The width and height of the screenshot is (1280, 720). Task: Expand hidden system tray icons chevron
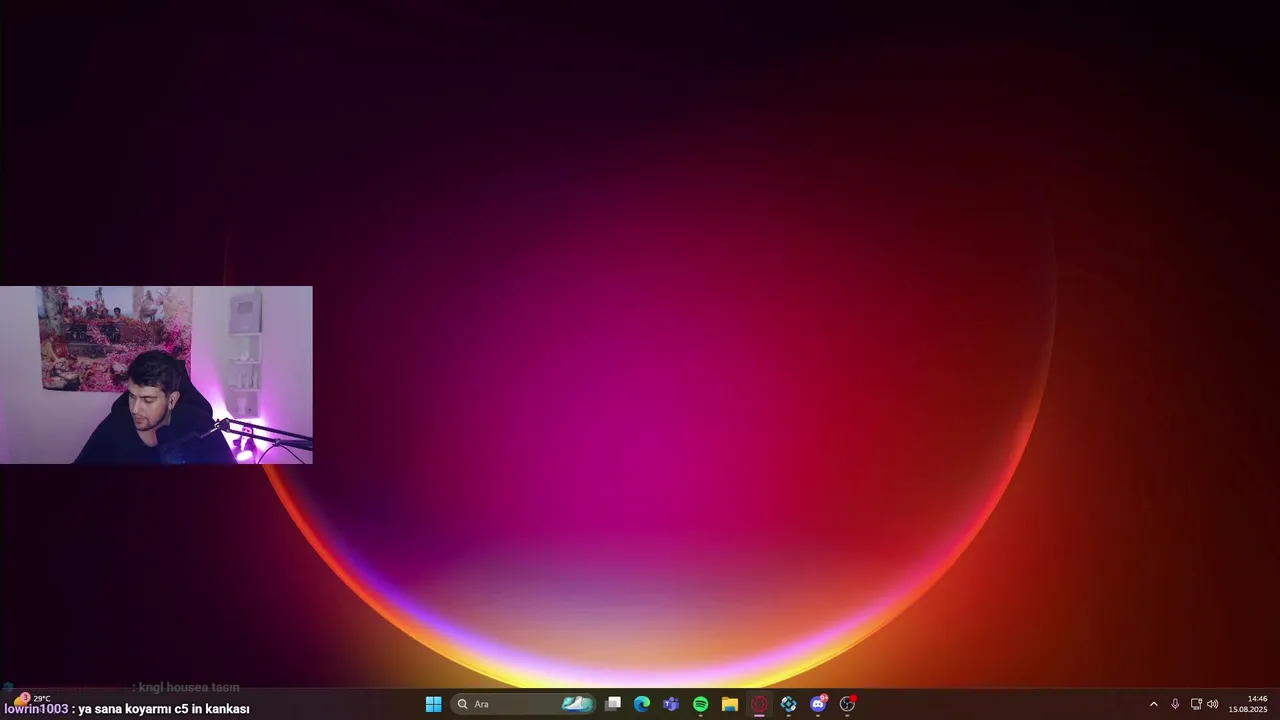tap(1153, 704)
